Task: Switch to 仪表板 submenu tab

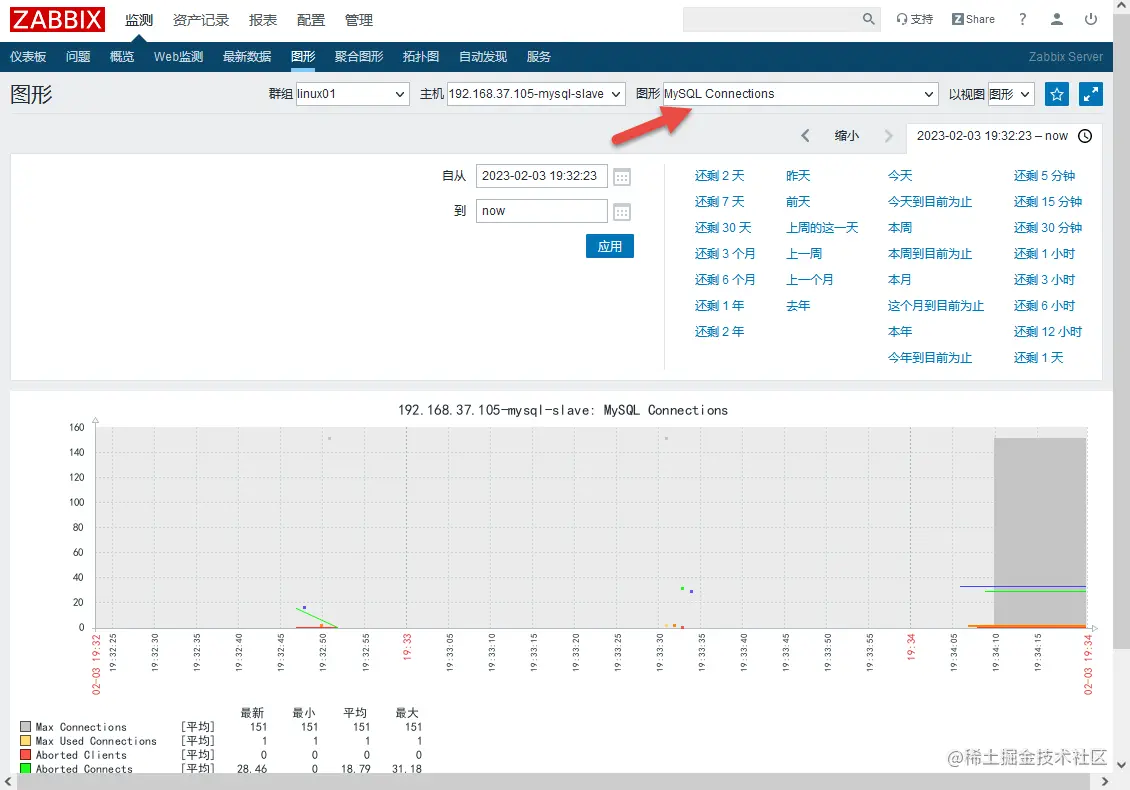Action: [28, 56]
